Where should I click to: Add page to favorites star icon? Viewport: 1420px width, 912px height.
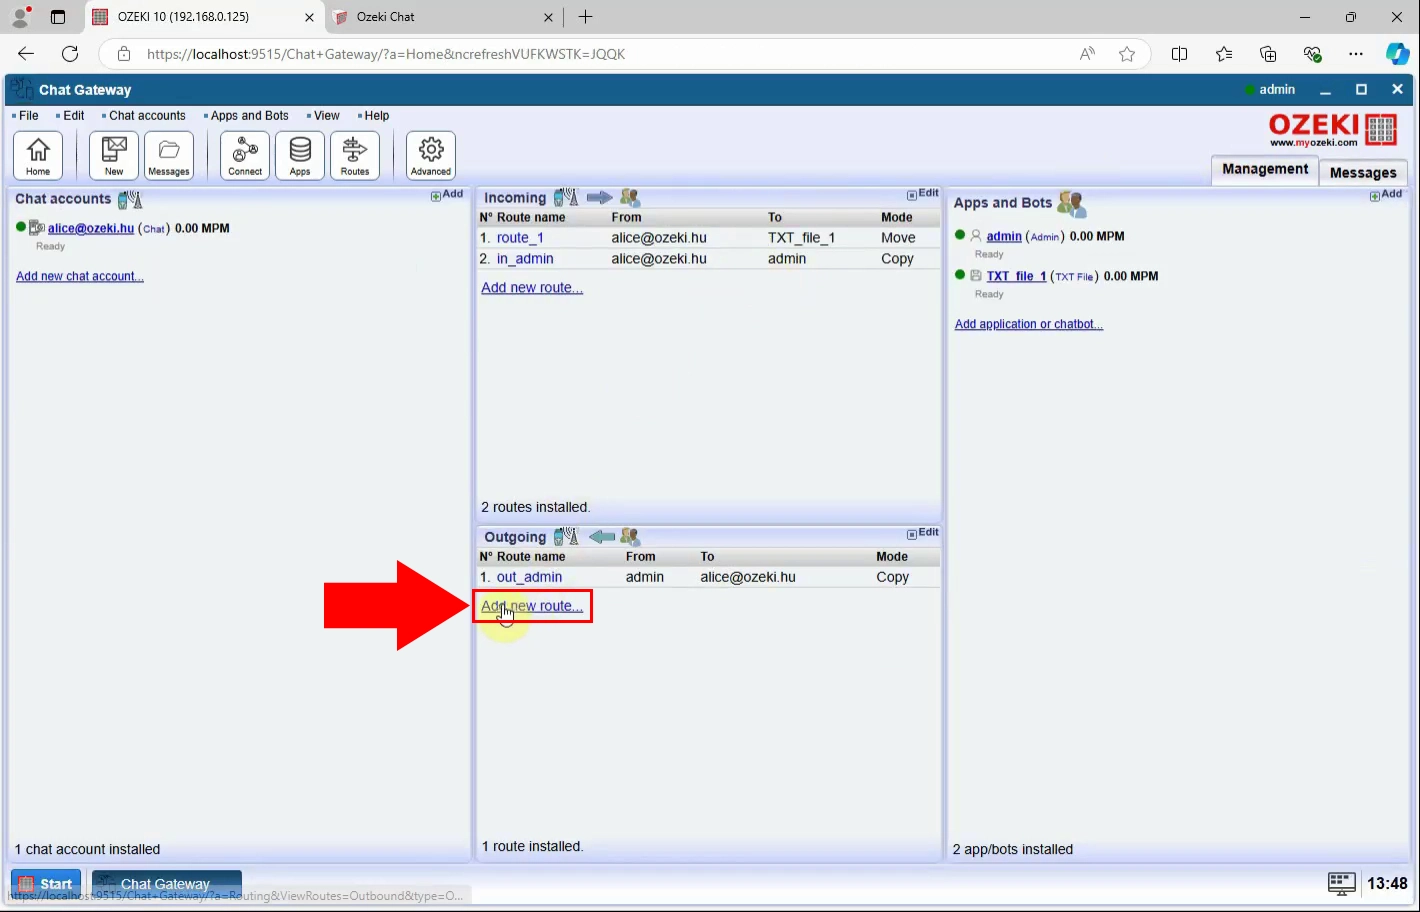click(1127, 54)
